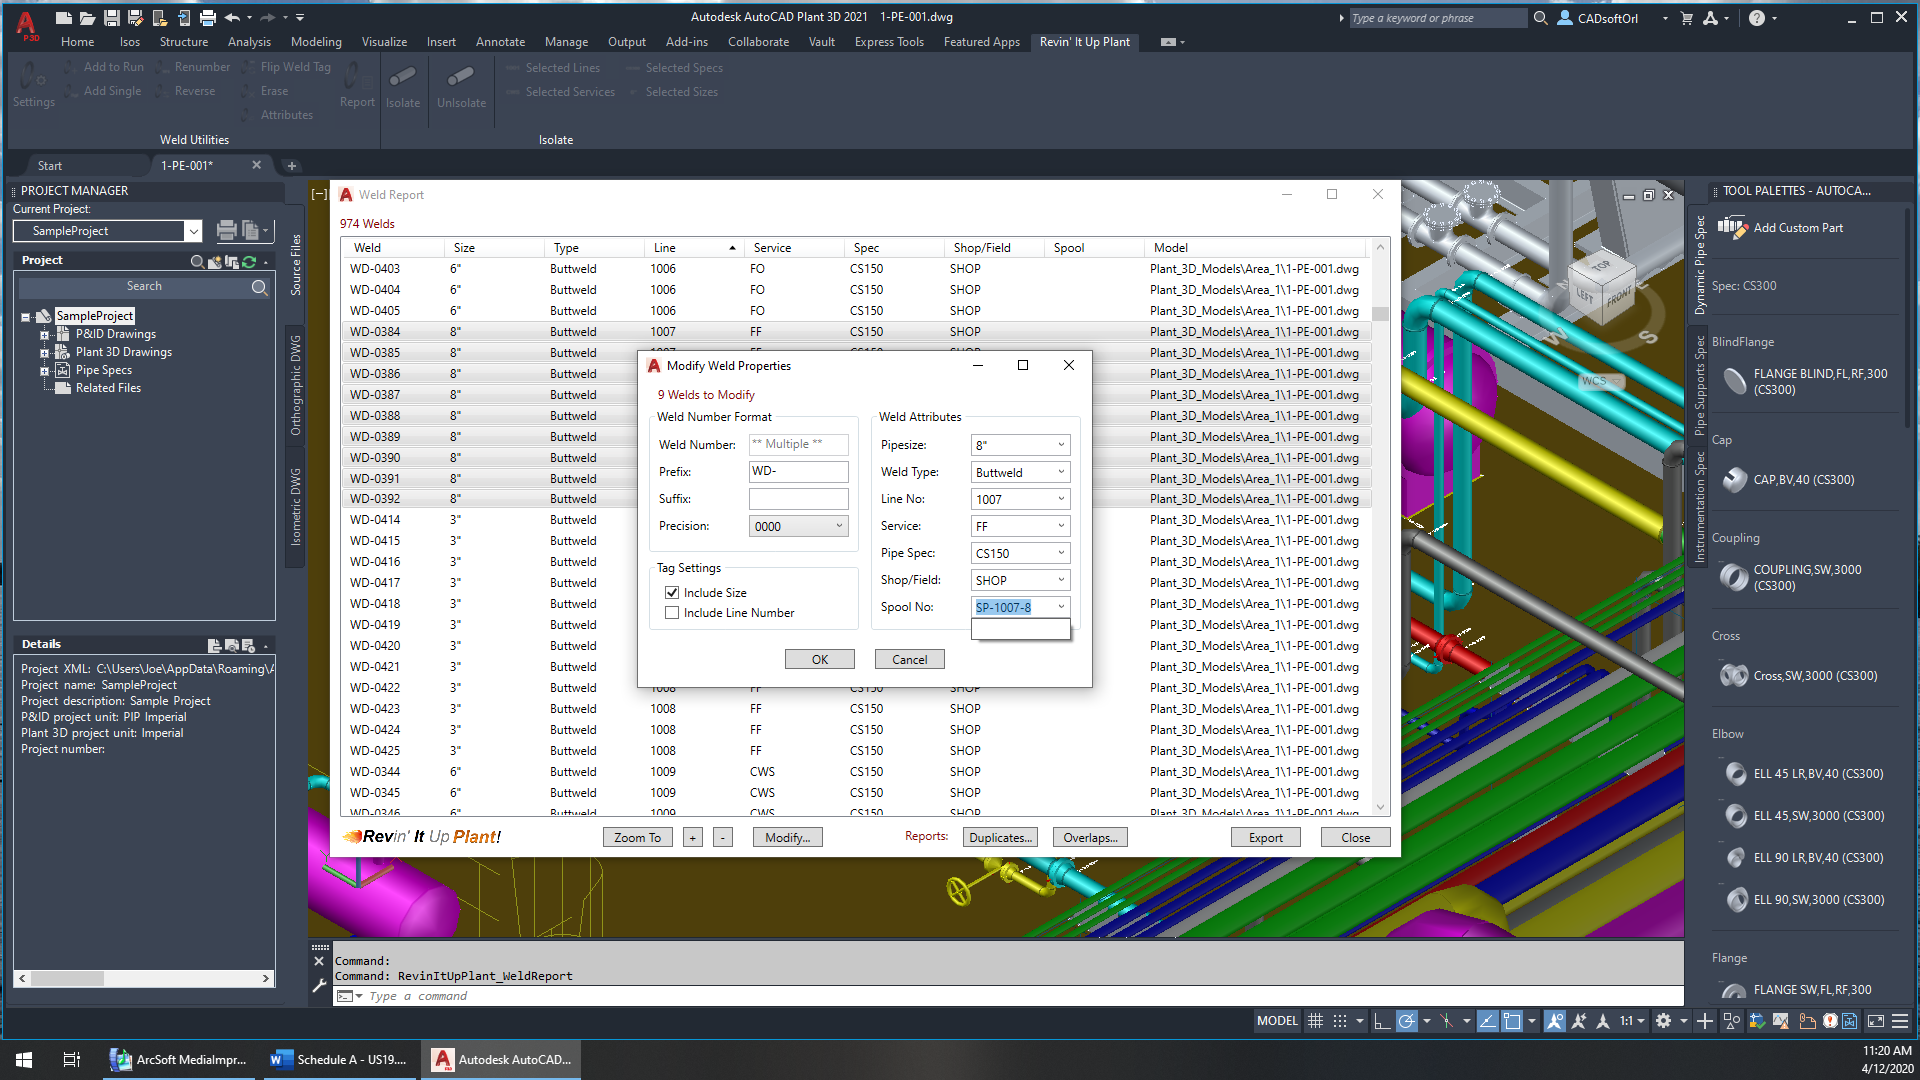Click OK in Modify Weld Properties
This screenshot has height=1080, width=1920.
819,660
